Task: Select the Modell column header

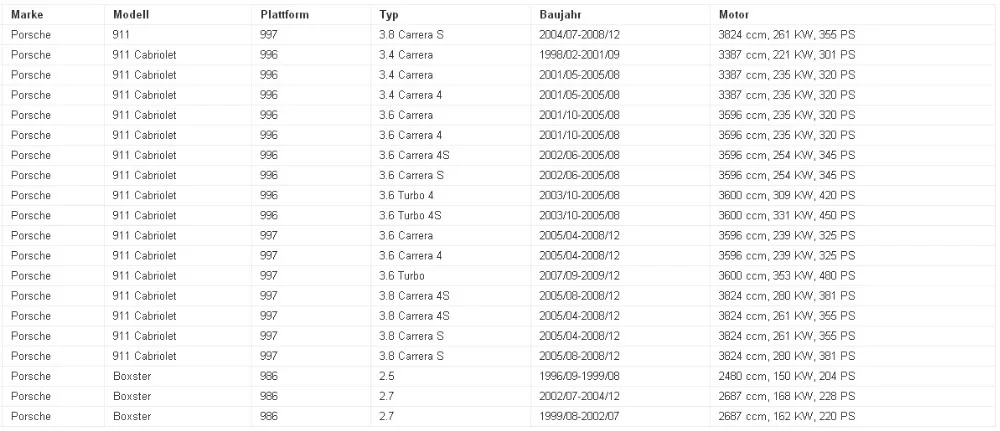Action: coord(131,15)
